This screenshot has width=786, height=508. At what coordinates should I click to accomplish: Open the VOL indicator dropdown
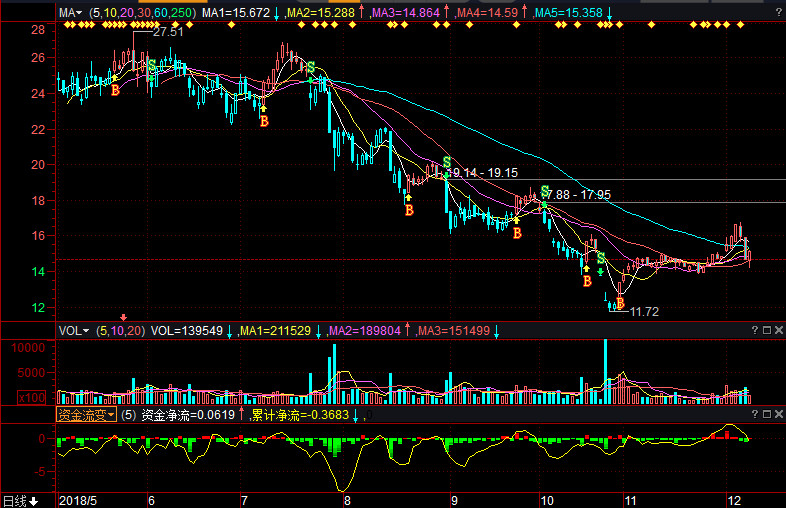click(74, 330)
